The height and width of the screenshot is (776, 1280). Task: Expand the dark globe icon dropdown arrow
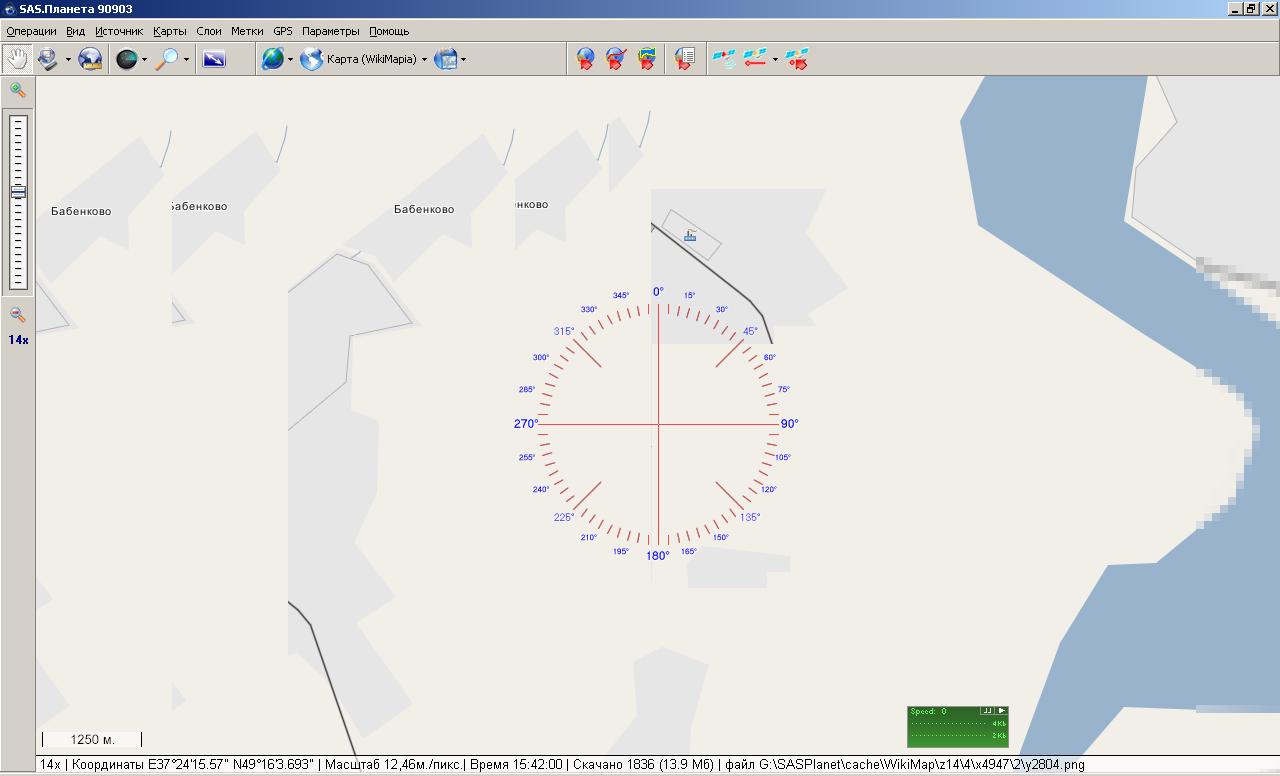tap(144, 59)
